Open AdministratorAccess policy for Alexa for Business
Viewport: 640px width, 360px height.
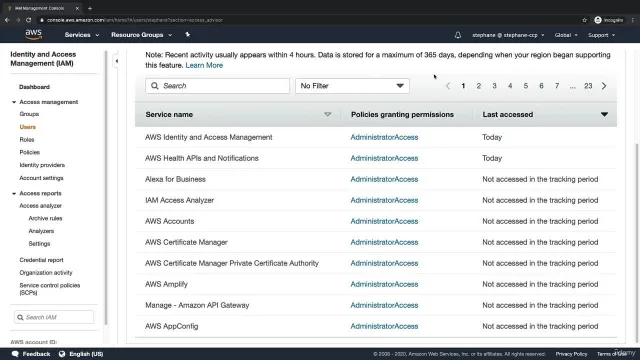[x=384, y=179]
